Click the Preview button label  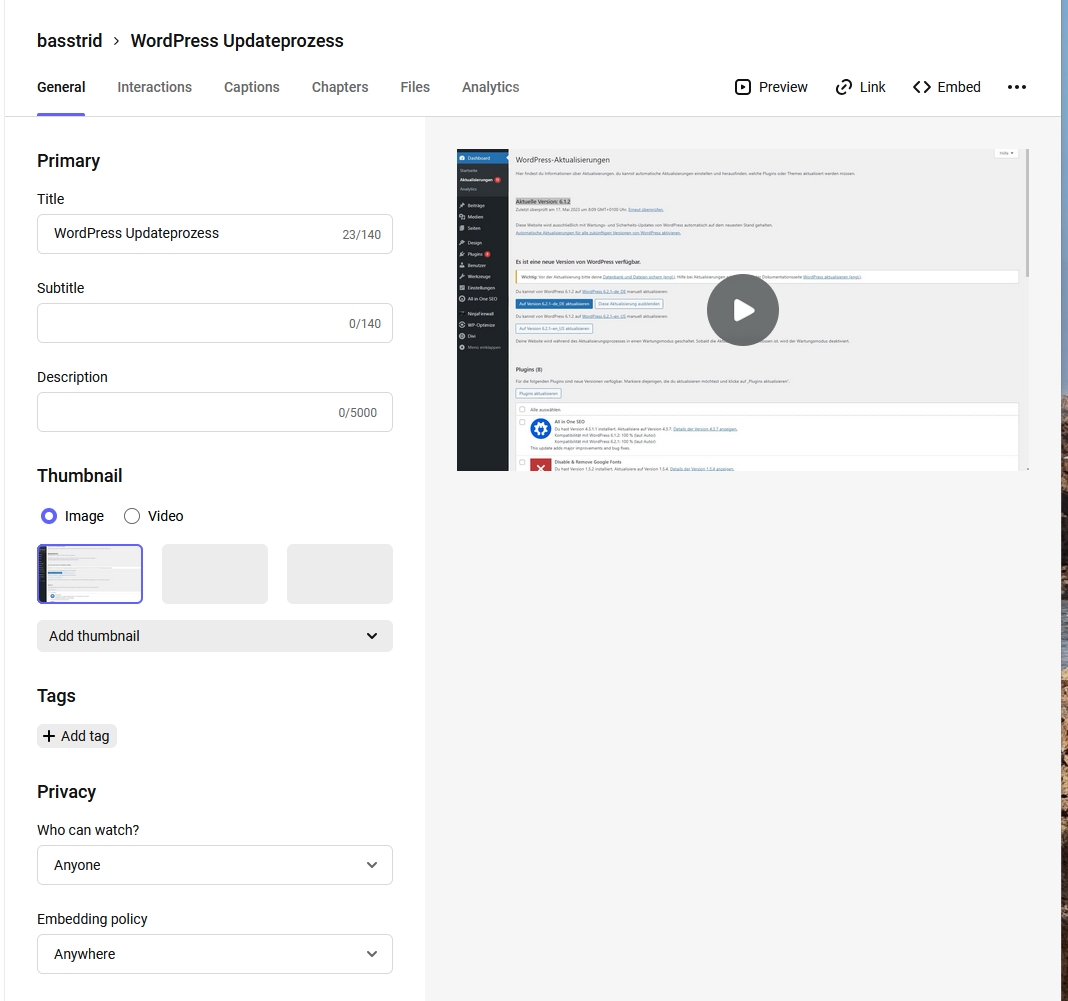click(783, 87)
